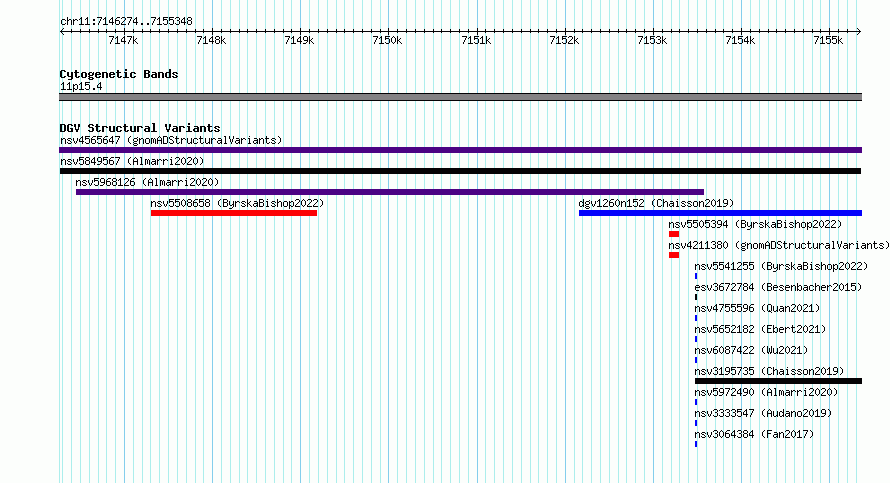The width and height of the screenshot is (890, 483).
Task: Open nsv4211380 gnomADStructuralVariants label
Action: pos(779,245)
